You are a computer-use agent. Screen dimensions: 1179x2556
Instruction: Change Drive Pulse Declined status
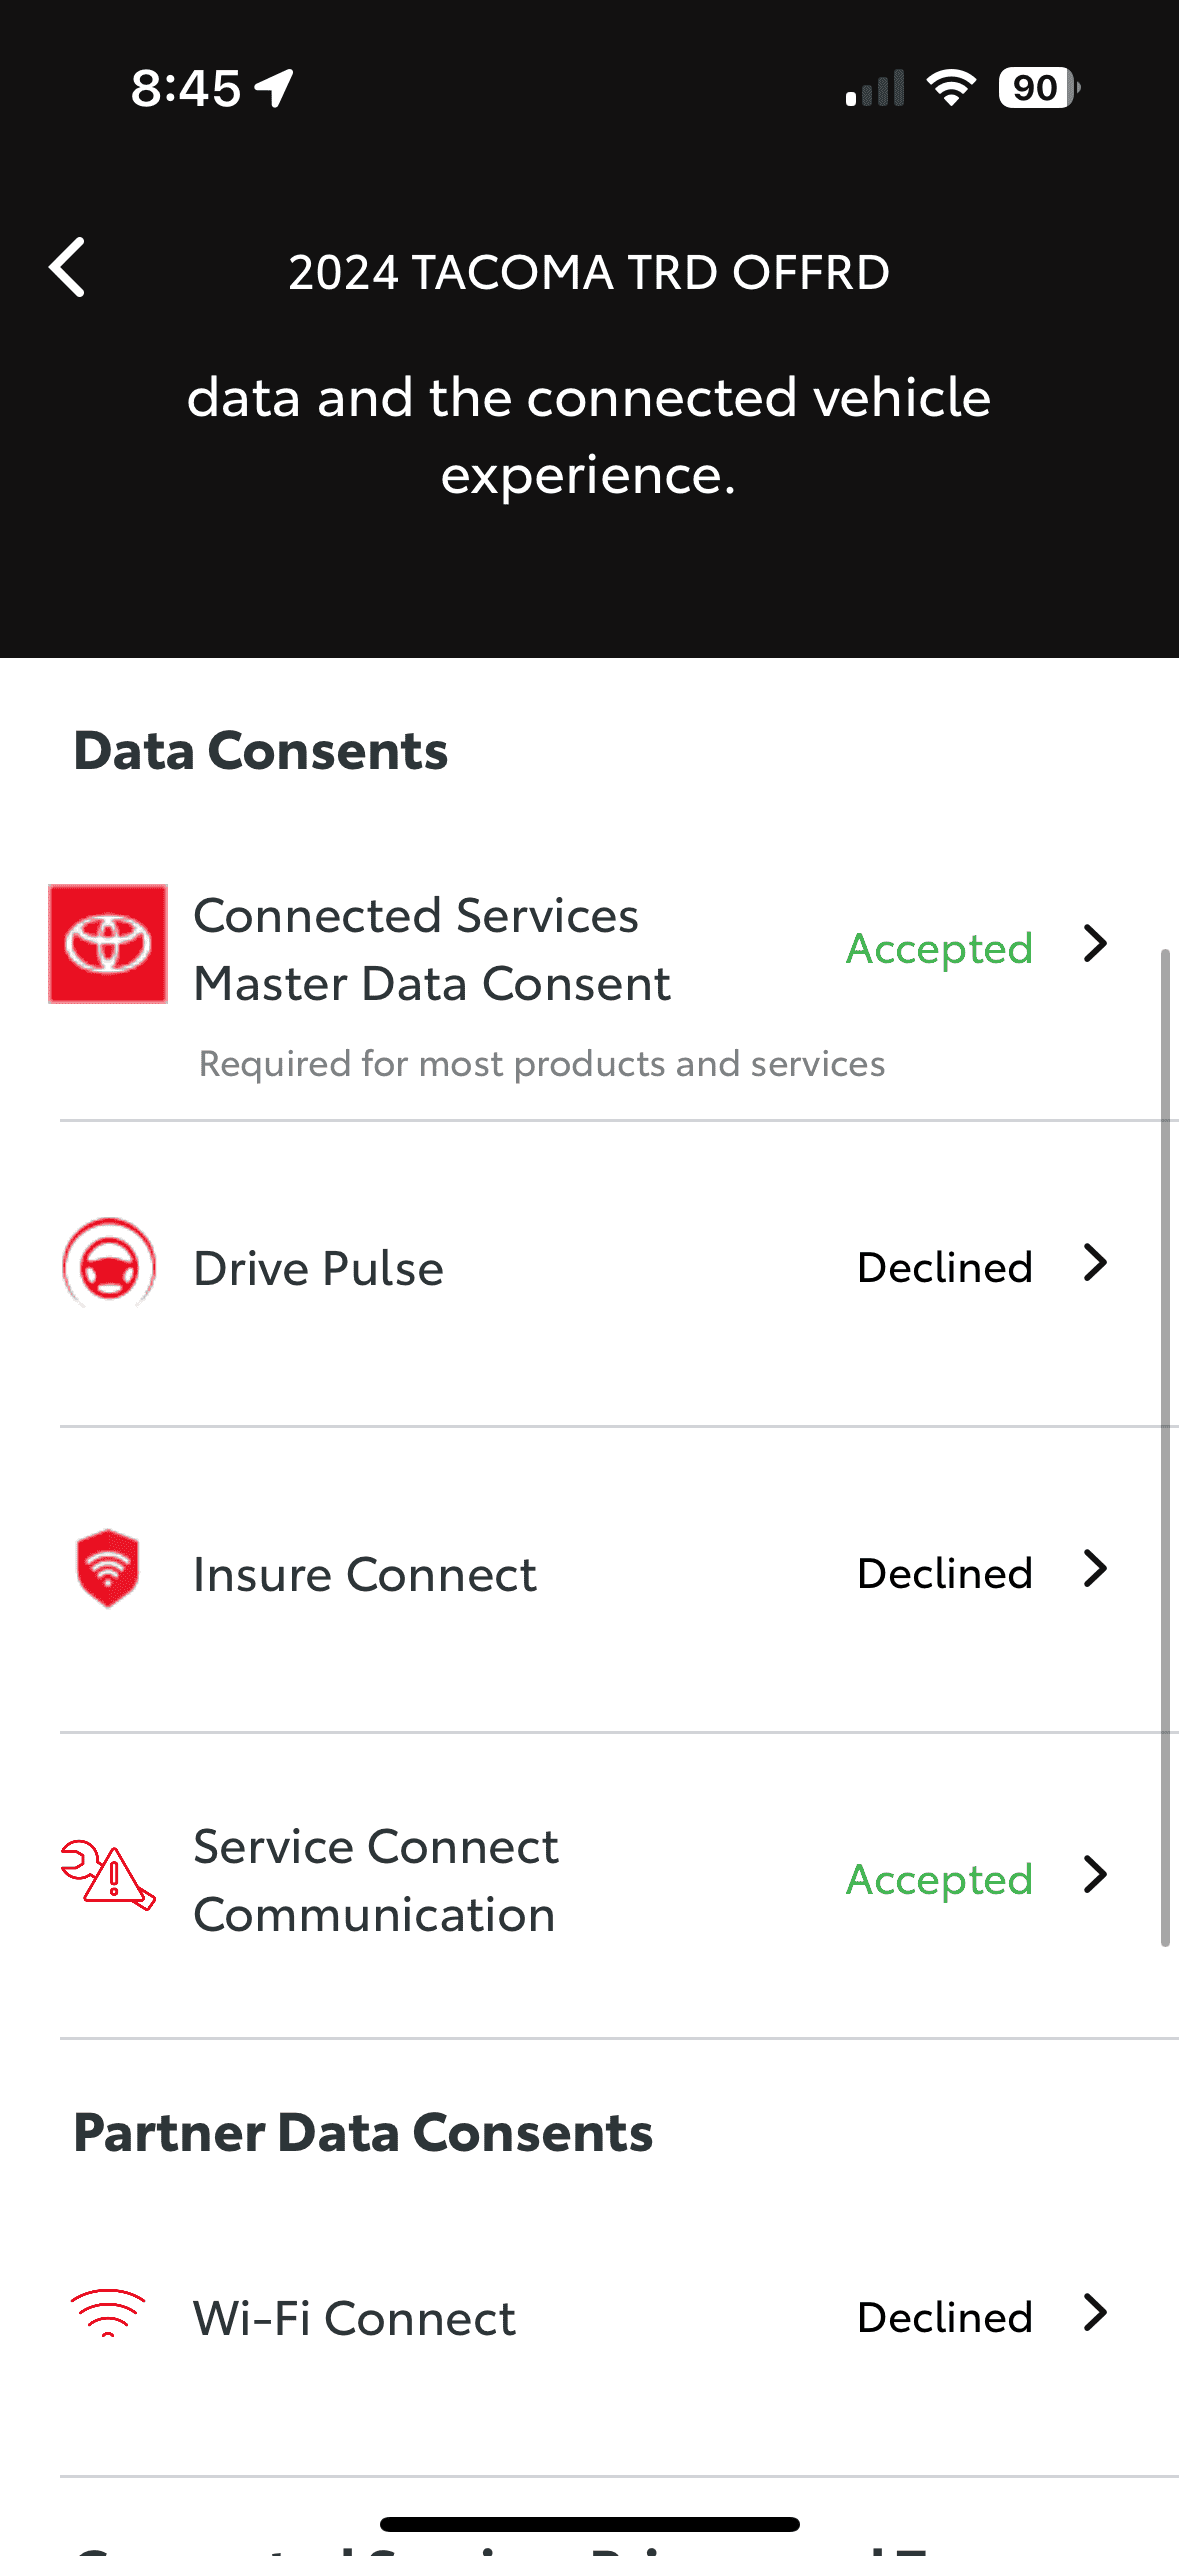point(945,1268)
